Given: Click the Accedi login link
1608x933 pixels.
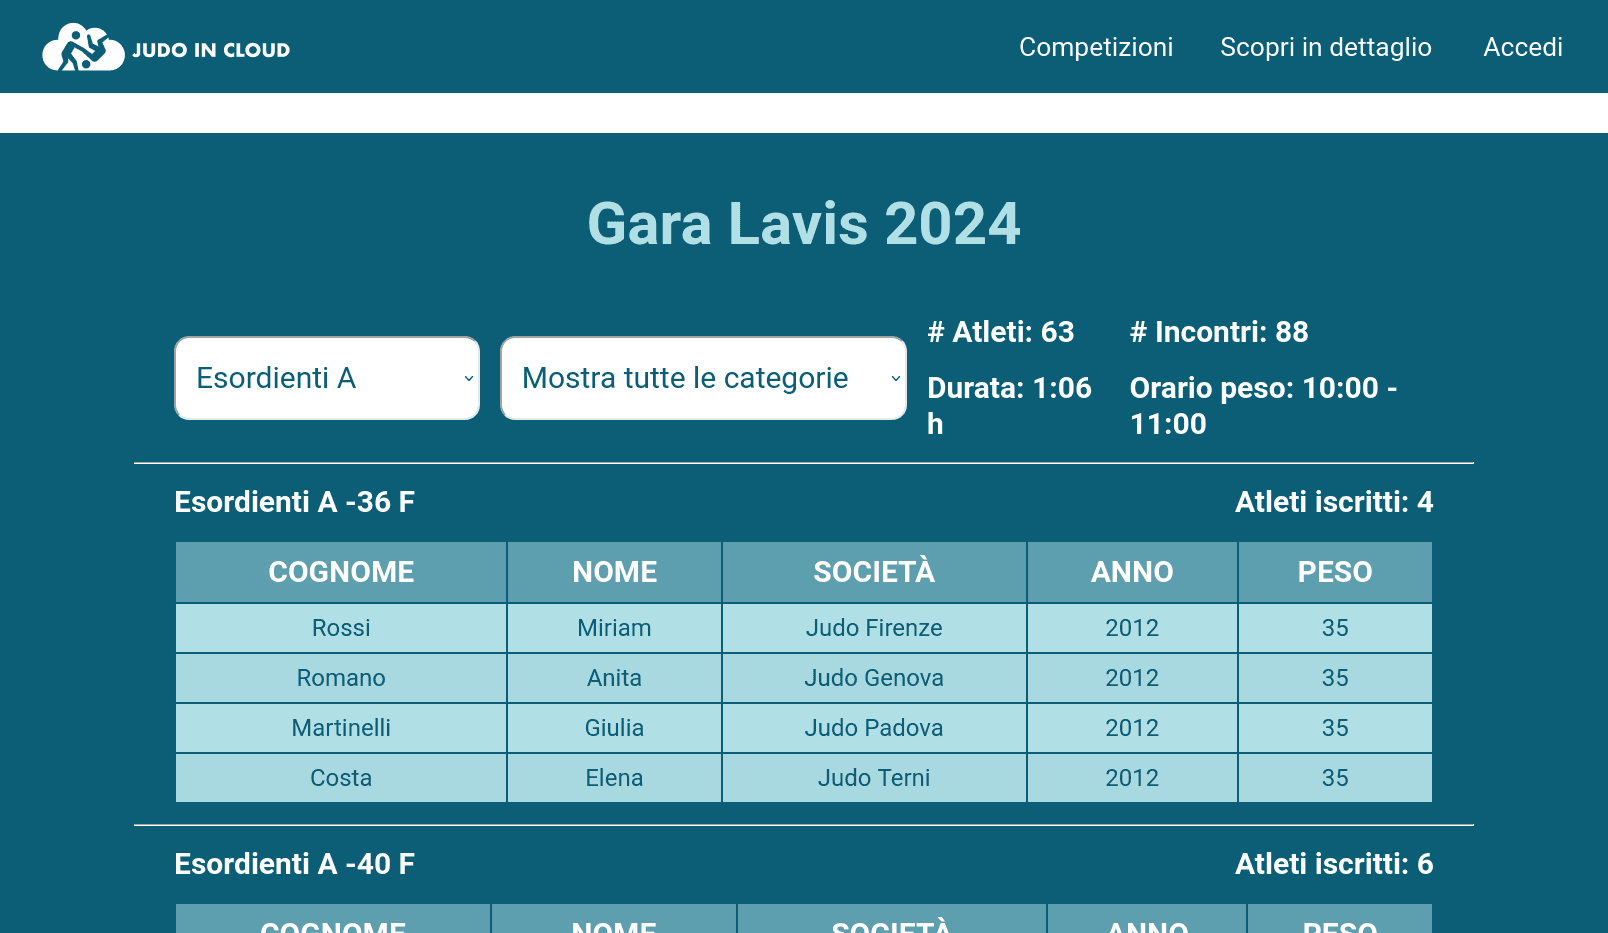Looking at the screenshot, I should (x=1522, y=47).
